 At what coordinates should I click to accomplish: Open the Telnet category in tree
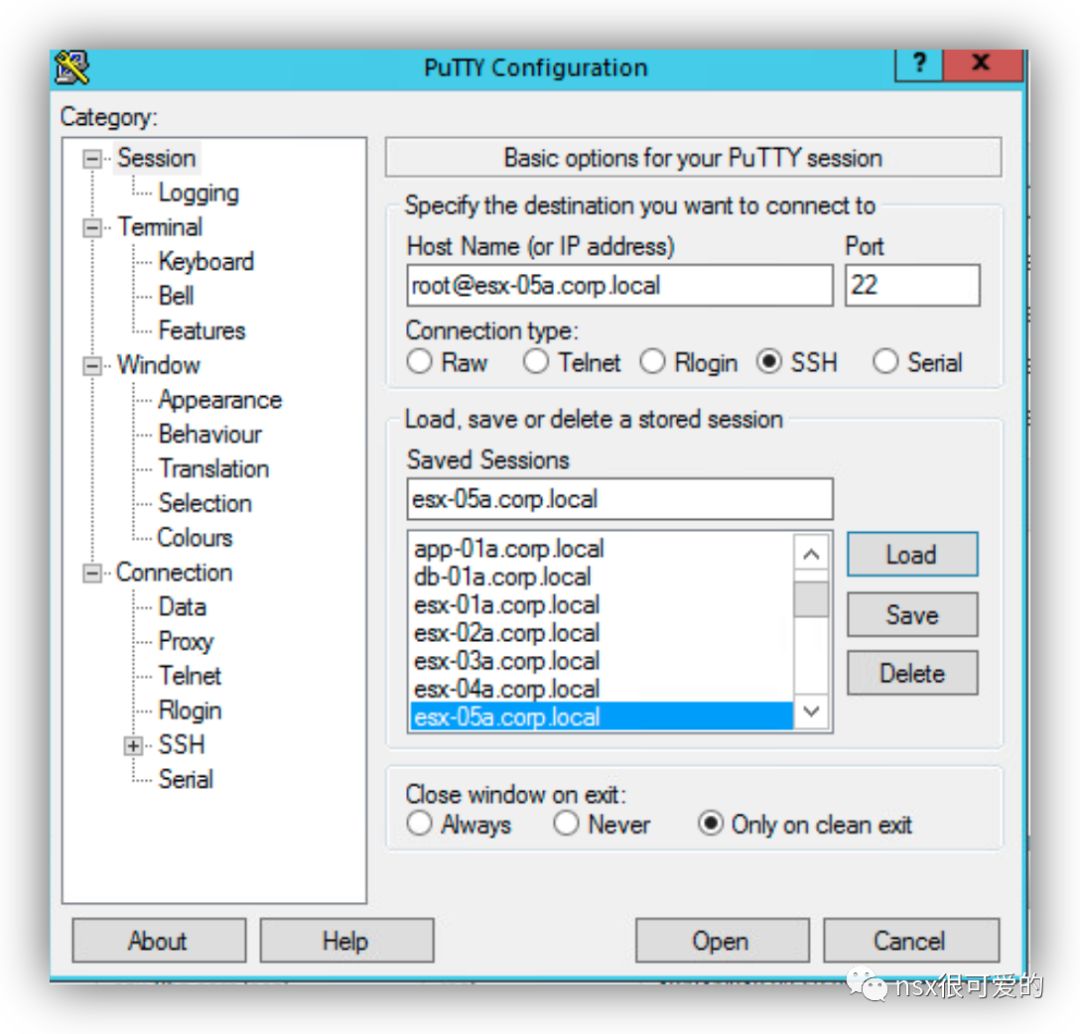pos(189,676)
